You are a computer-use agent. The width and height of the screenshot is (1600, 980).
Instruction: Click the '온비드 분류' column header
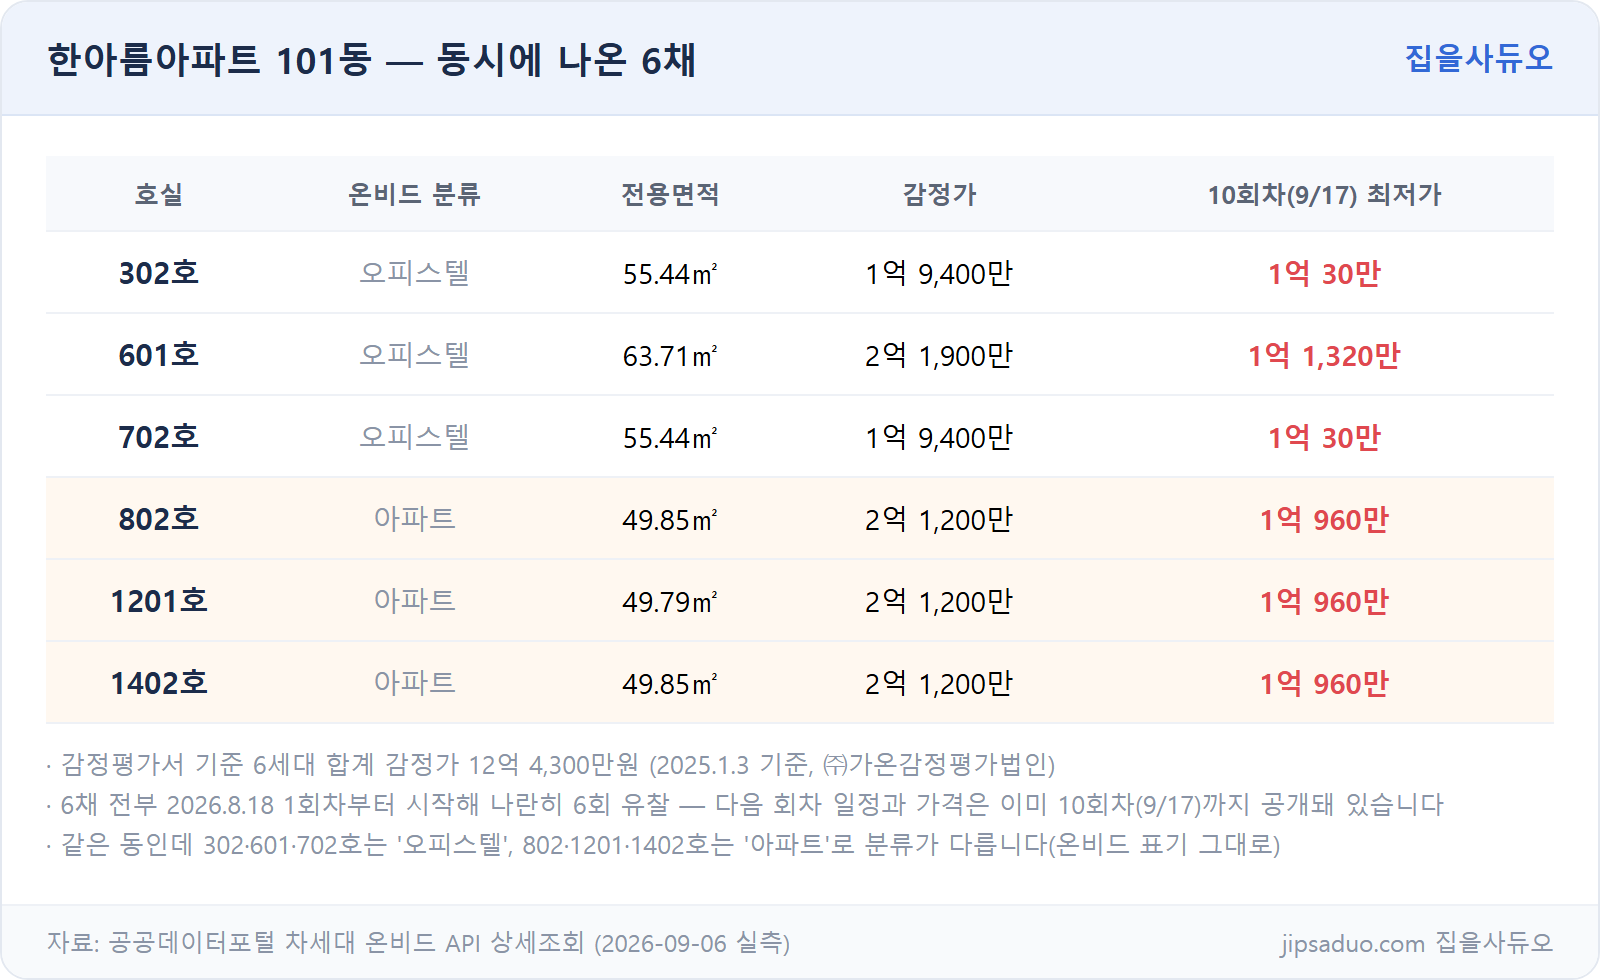click(x=414, y=194)
